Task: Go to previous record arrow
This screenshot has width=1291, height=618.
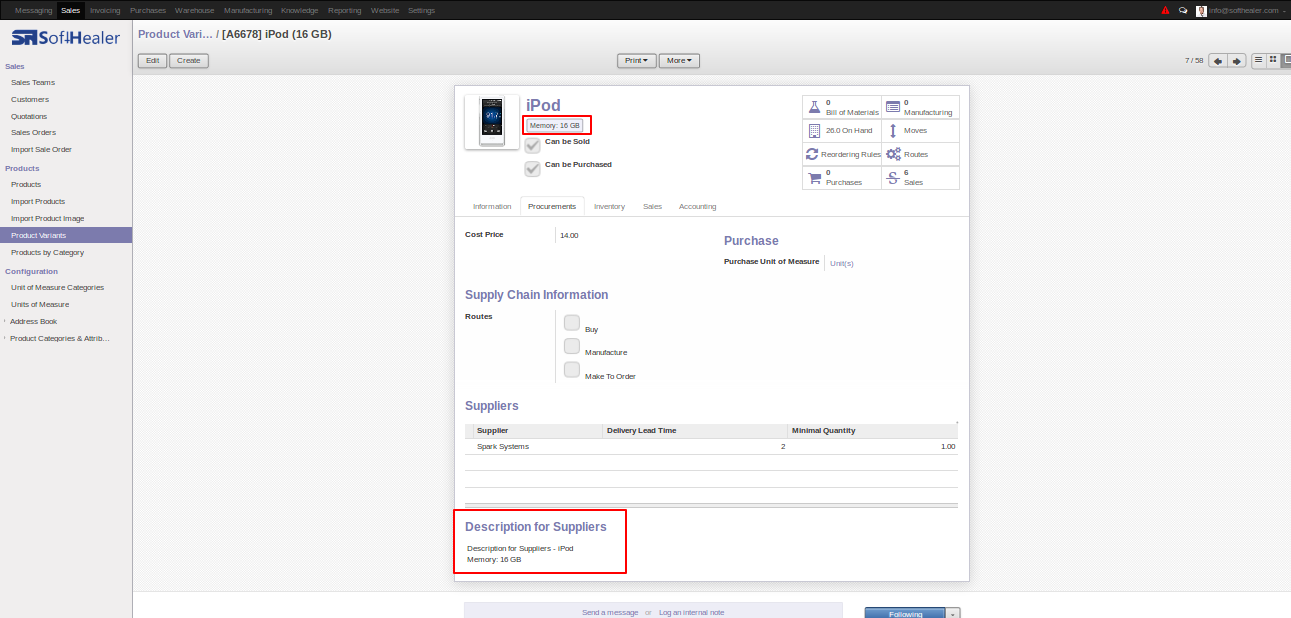Action: (x=1217, y=61)
